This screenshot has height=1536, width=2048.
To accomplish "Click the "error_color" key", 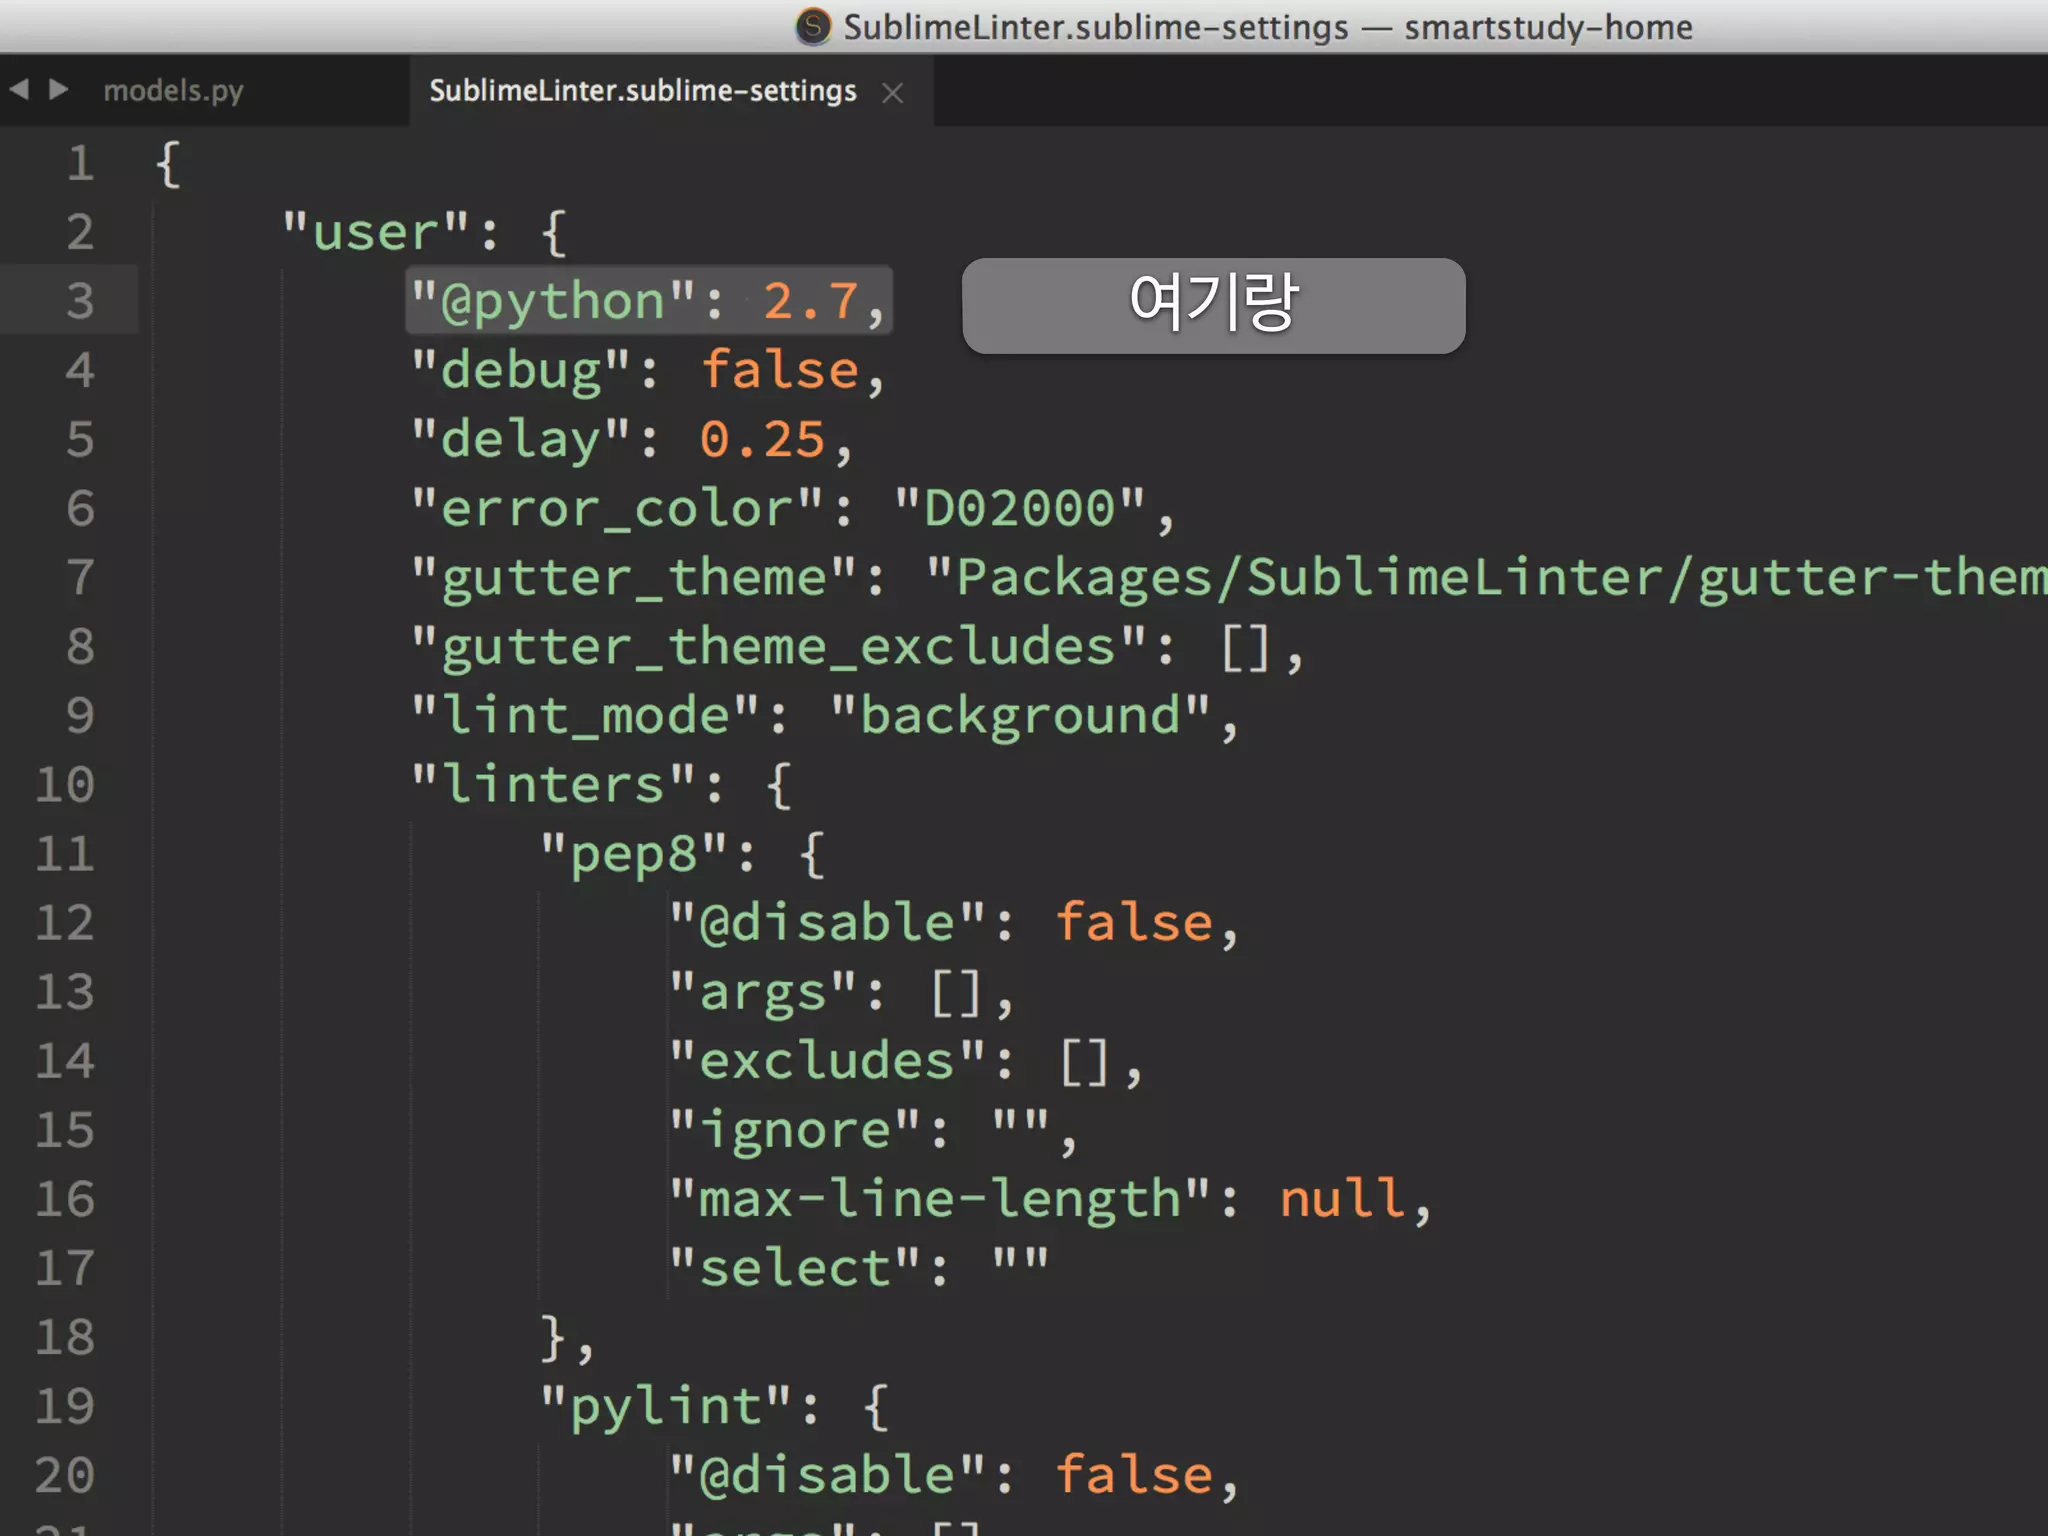I will (x=617, y=508).
